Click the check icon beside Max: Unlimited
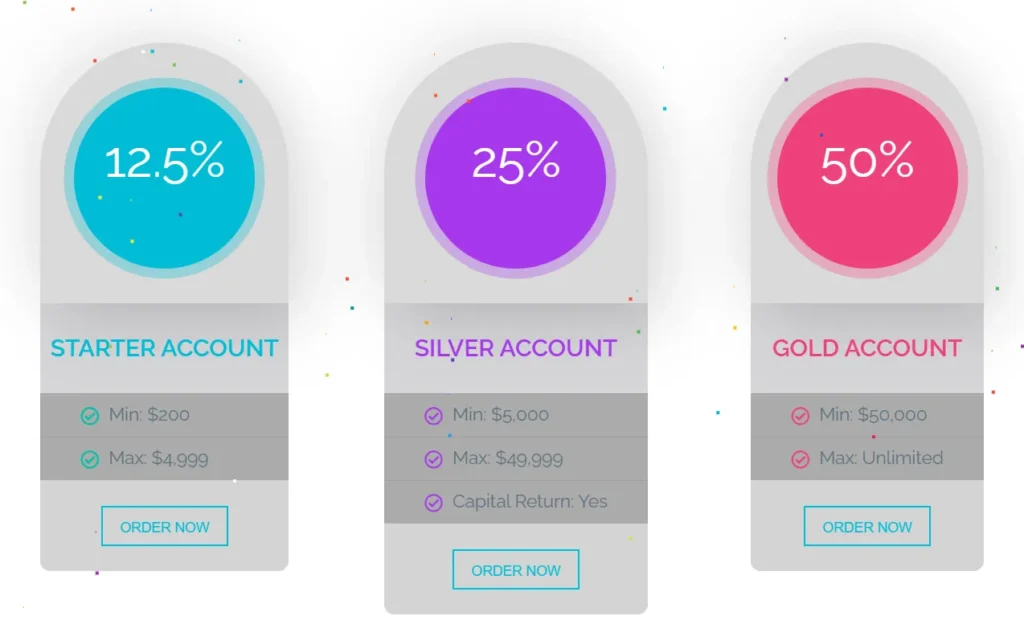 click(x=800, y=459)
